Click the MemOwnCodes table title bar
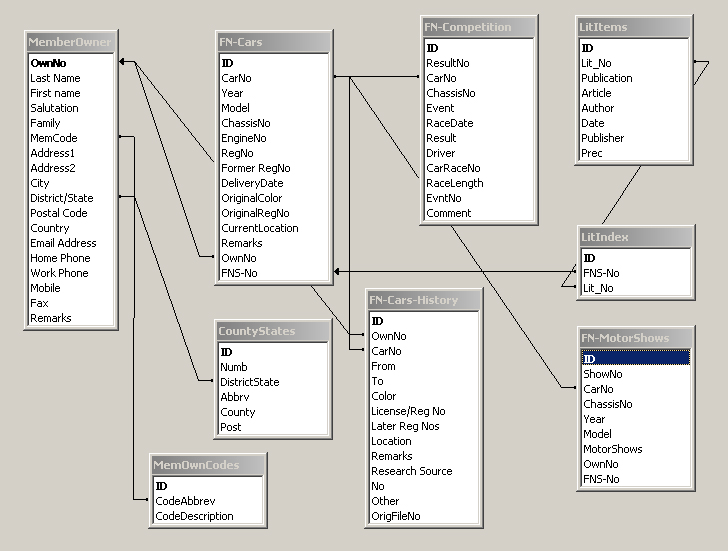 click(x=208, y=465)
